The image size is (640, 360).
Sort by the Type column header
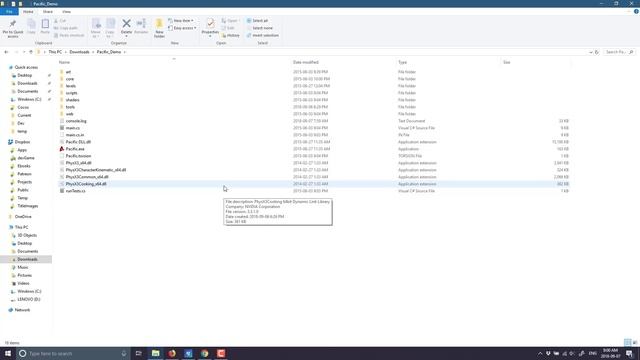pyautogui.click(x=402, y=62)
